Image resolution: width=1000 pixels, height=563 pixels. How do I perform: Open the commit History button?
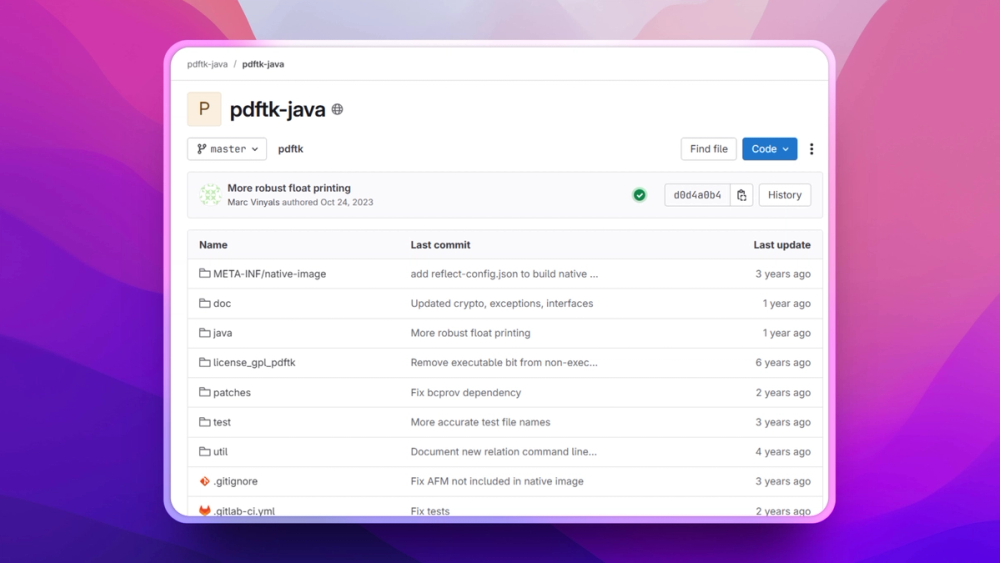(x=784, y=195)
